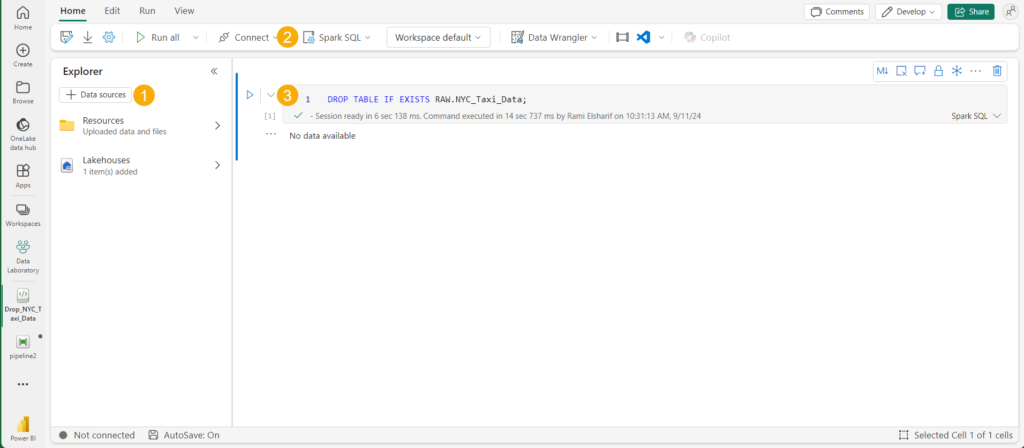
Task: Click the Share button
Action: tap(970, 12)
